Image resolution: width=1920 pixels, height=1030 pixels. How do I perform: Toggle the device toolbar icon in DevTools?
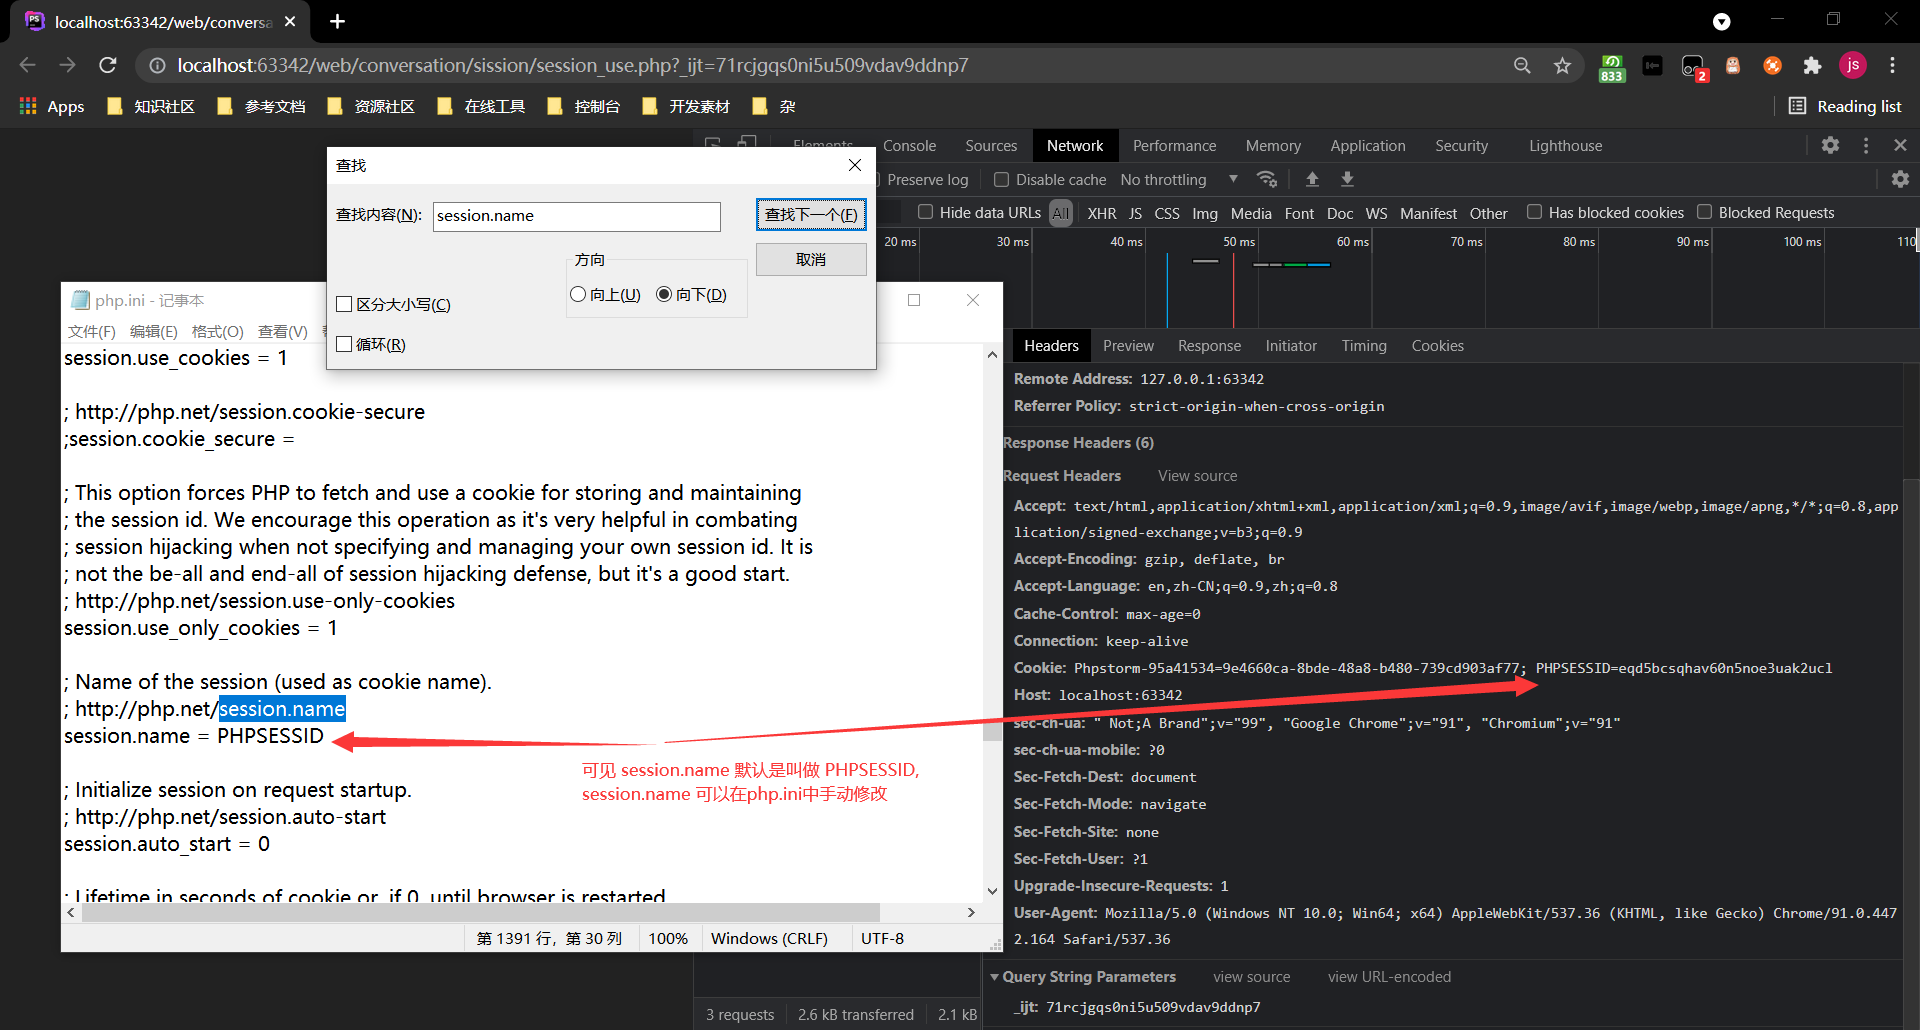[747, 142]
